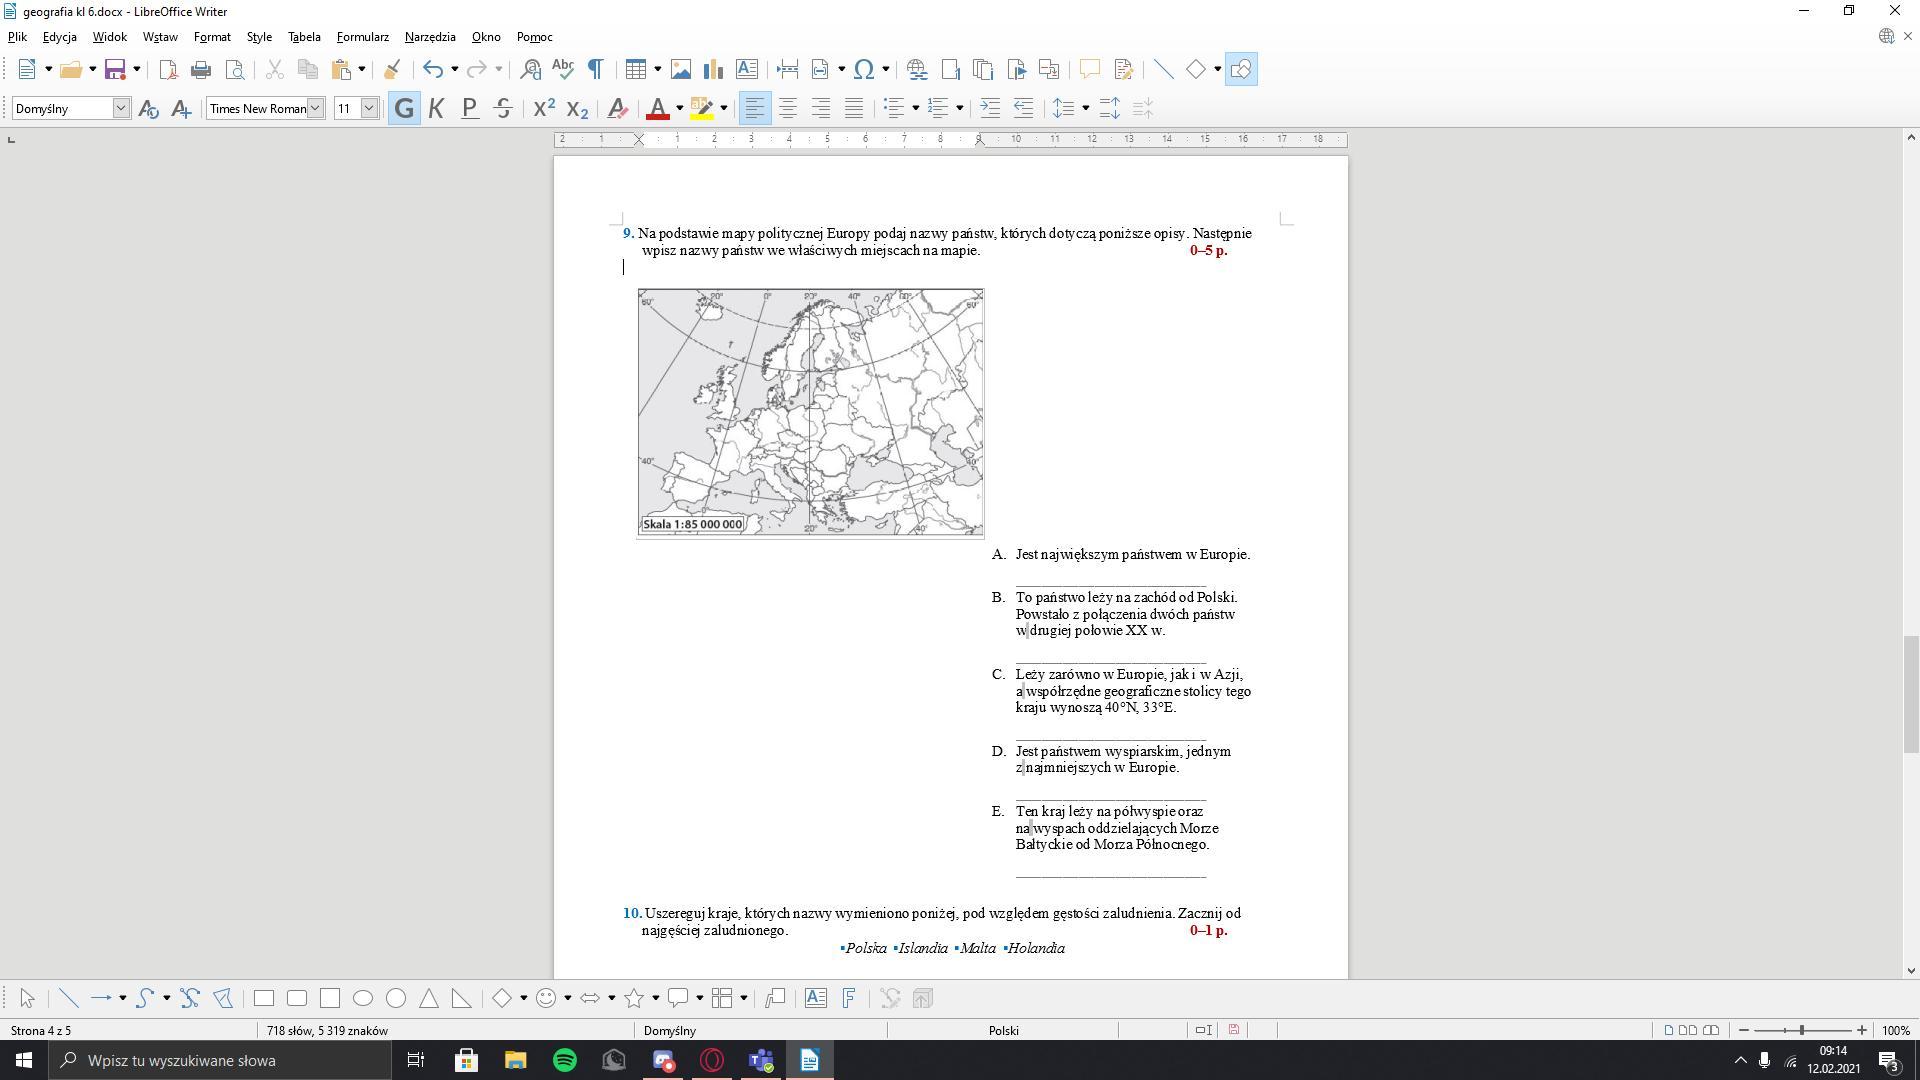The image size is (1920, 1080).
Task: Click word count in status bar
Action: coord(327,1030)
